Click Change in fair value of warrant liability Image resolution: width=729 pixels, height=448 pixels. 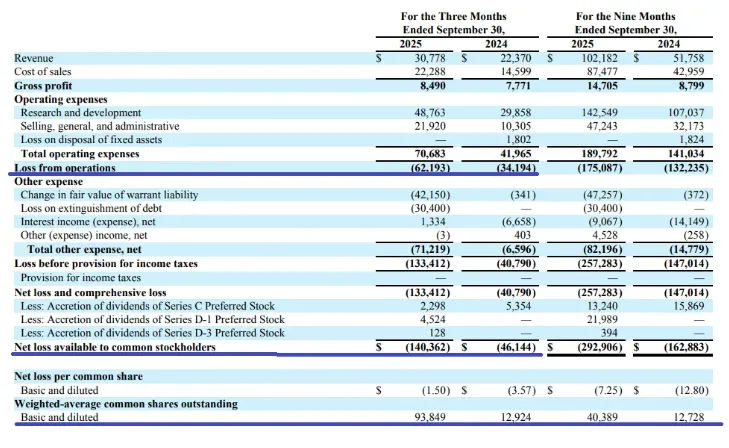pos(109,195)
